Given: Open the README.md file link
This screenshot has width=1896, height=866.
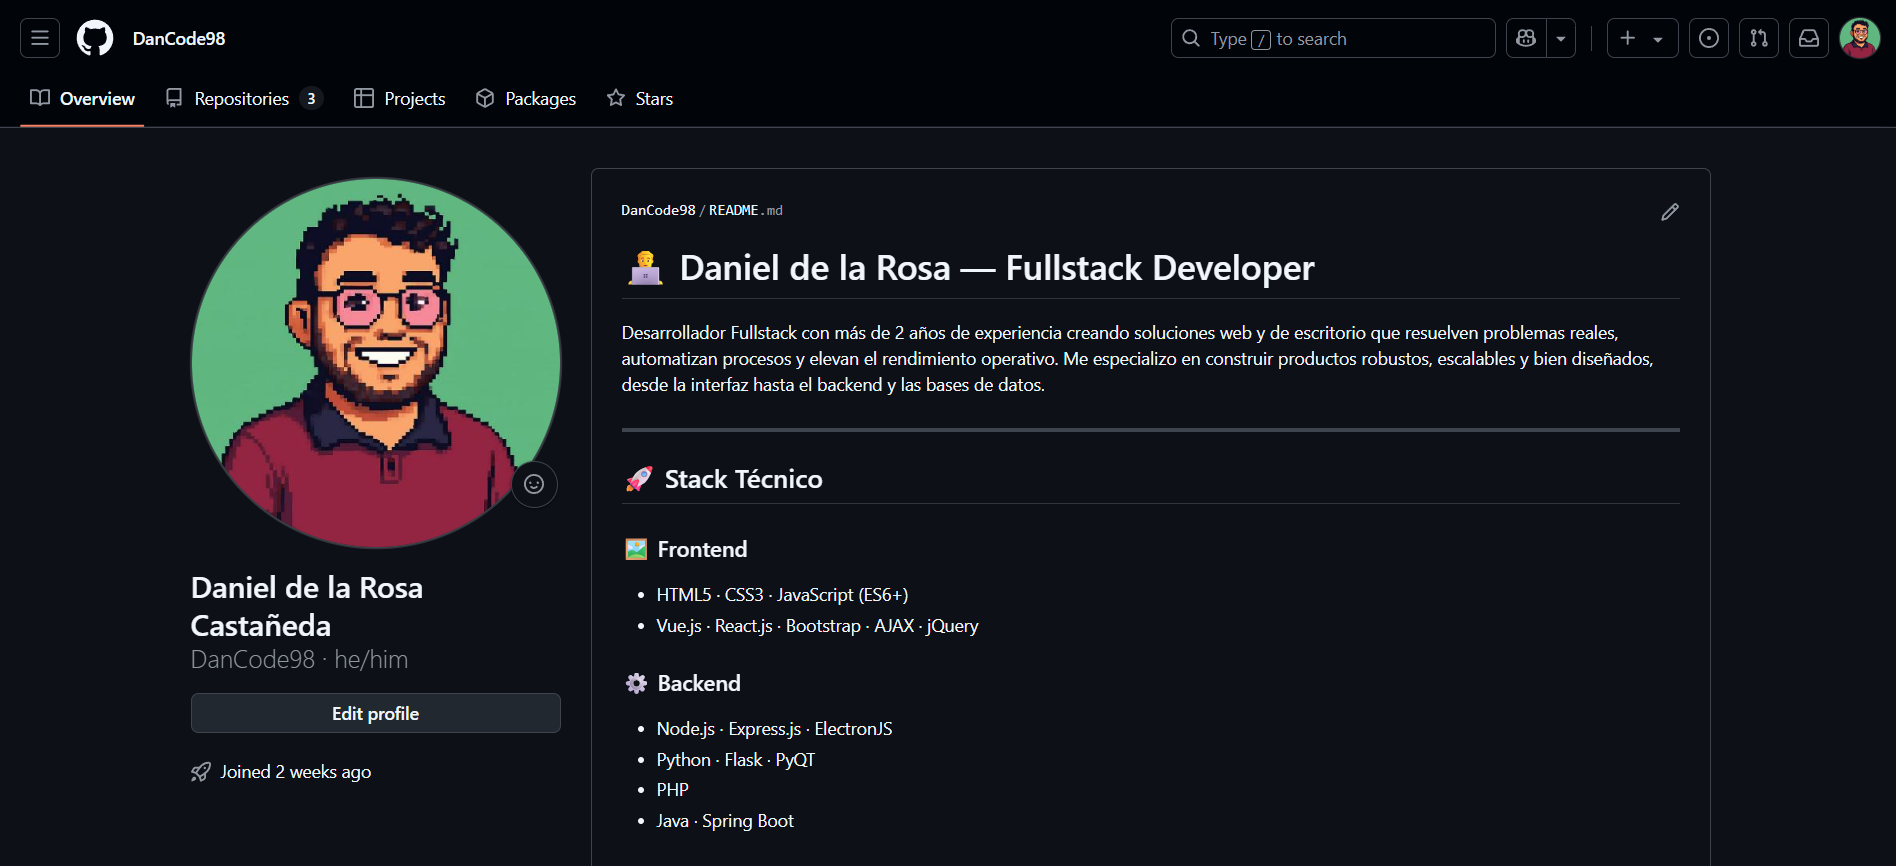Looking at the screenshot, I should click(746, 210).
